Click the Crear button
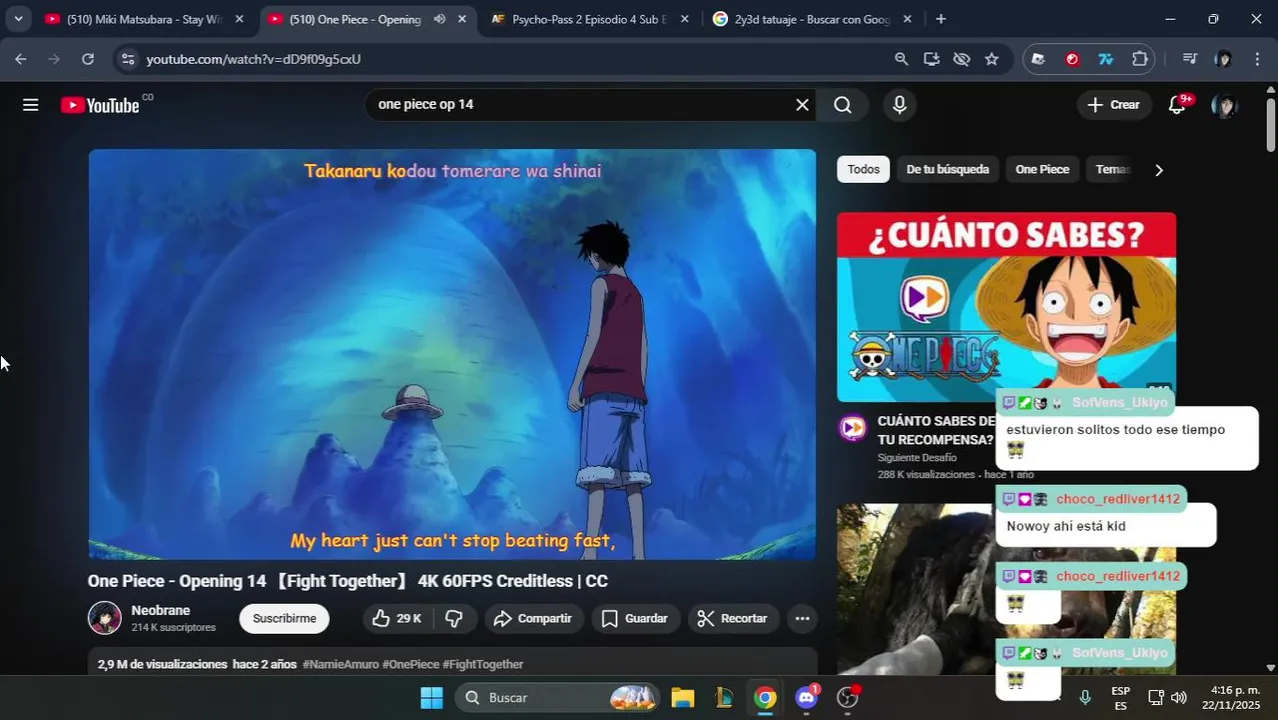This screenshot has width=1278, height=720. (1113, 105)
